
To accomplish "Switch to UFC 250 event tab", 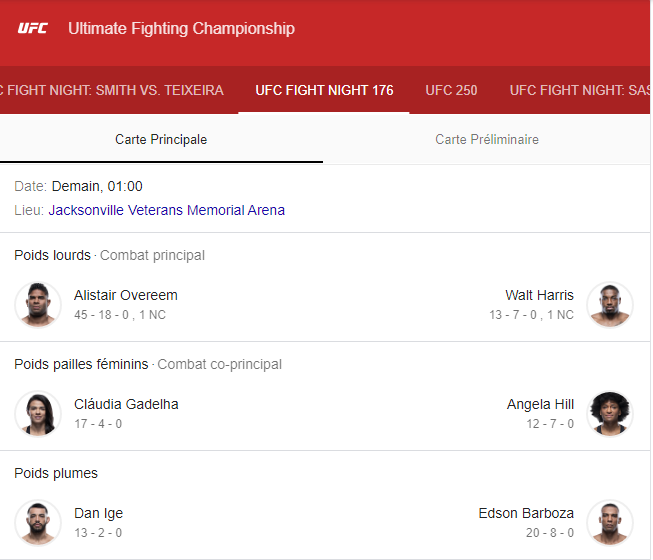I will (451, 90).
